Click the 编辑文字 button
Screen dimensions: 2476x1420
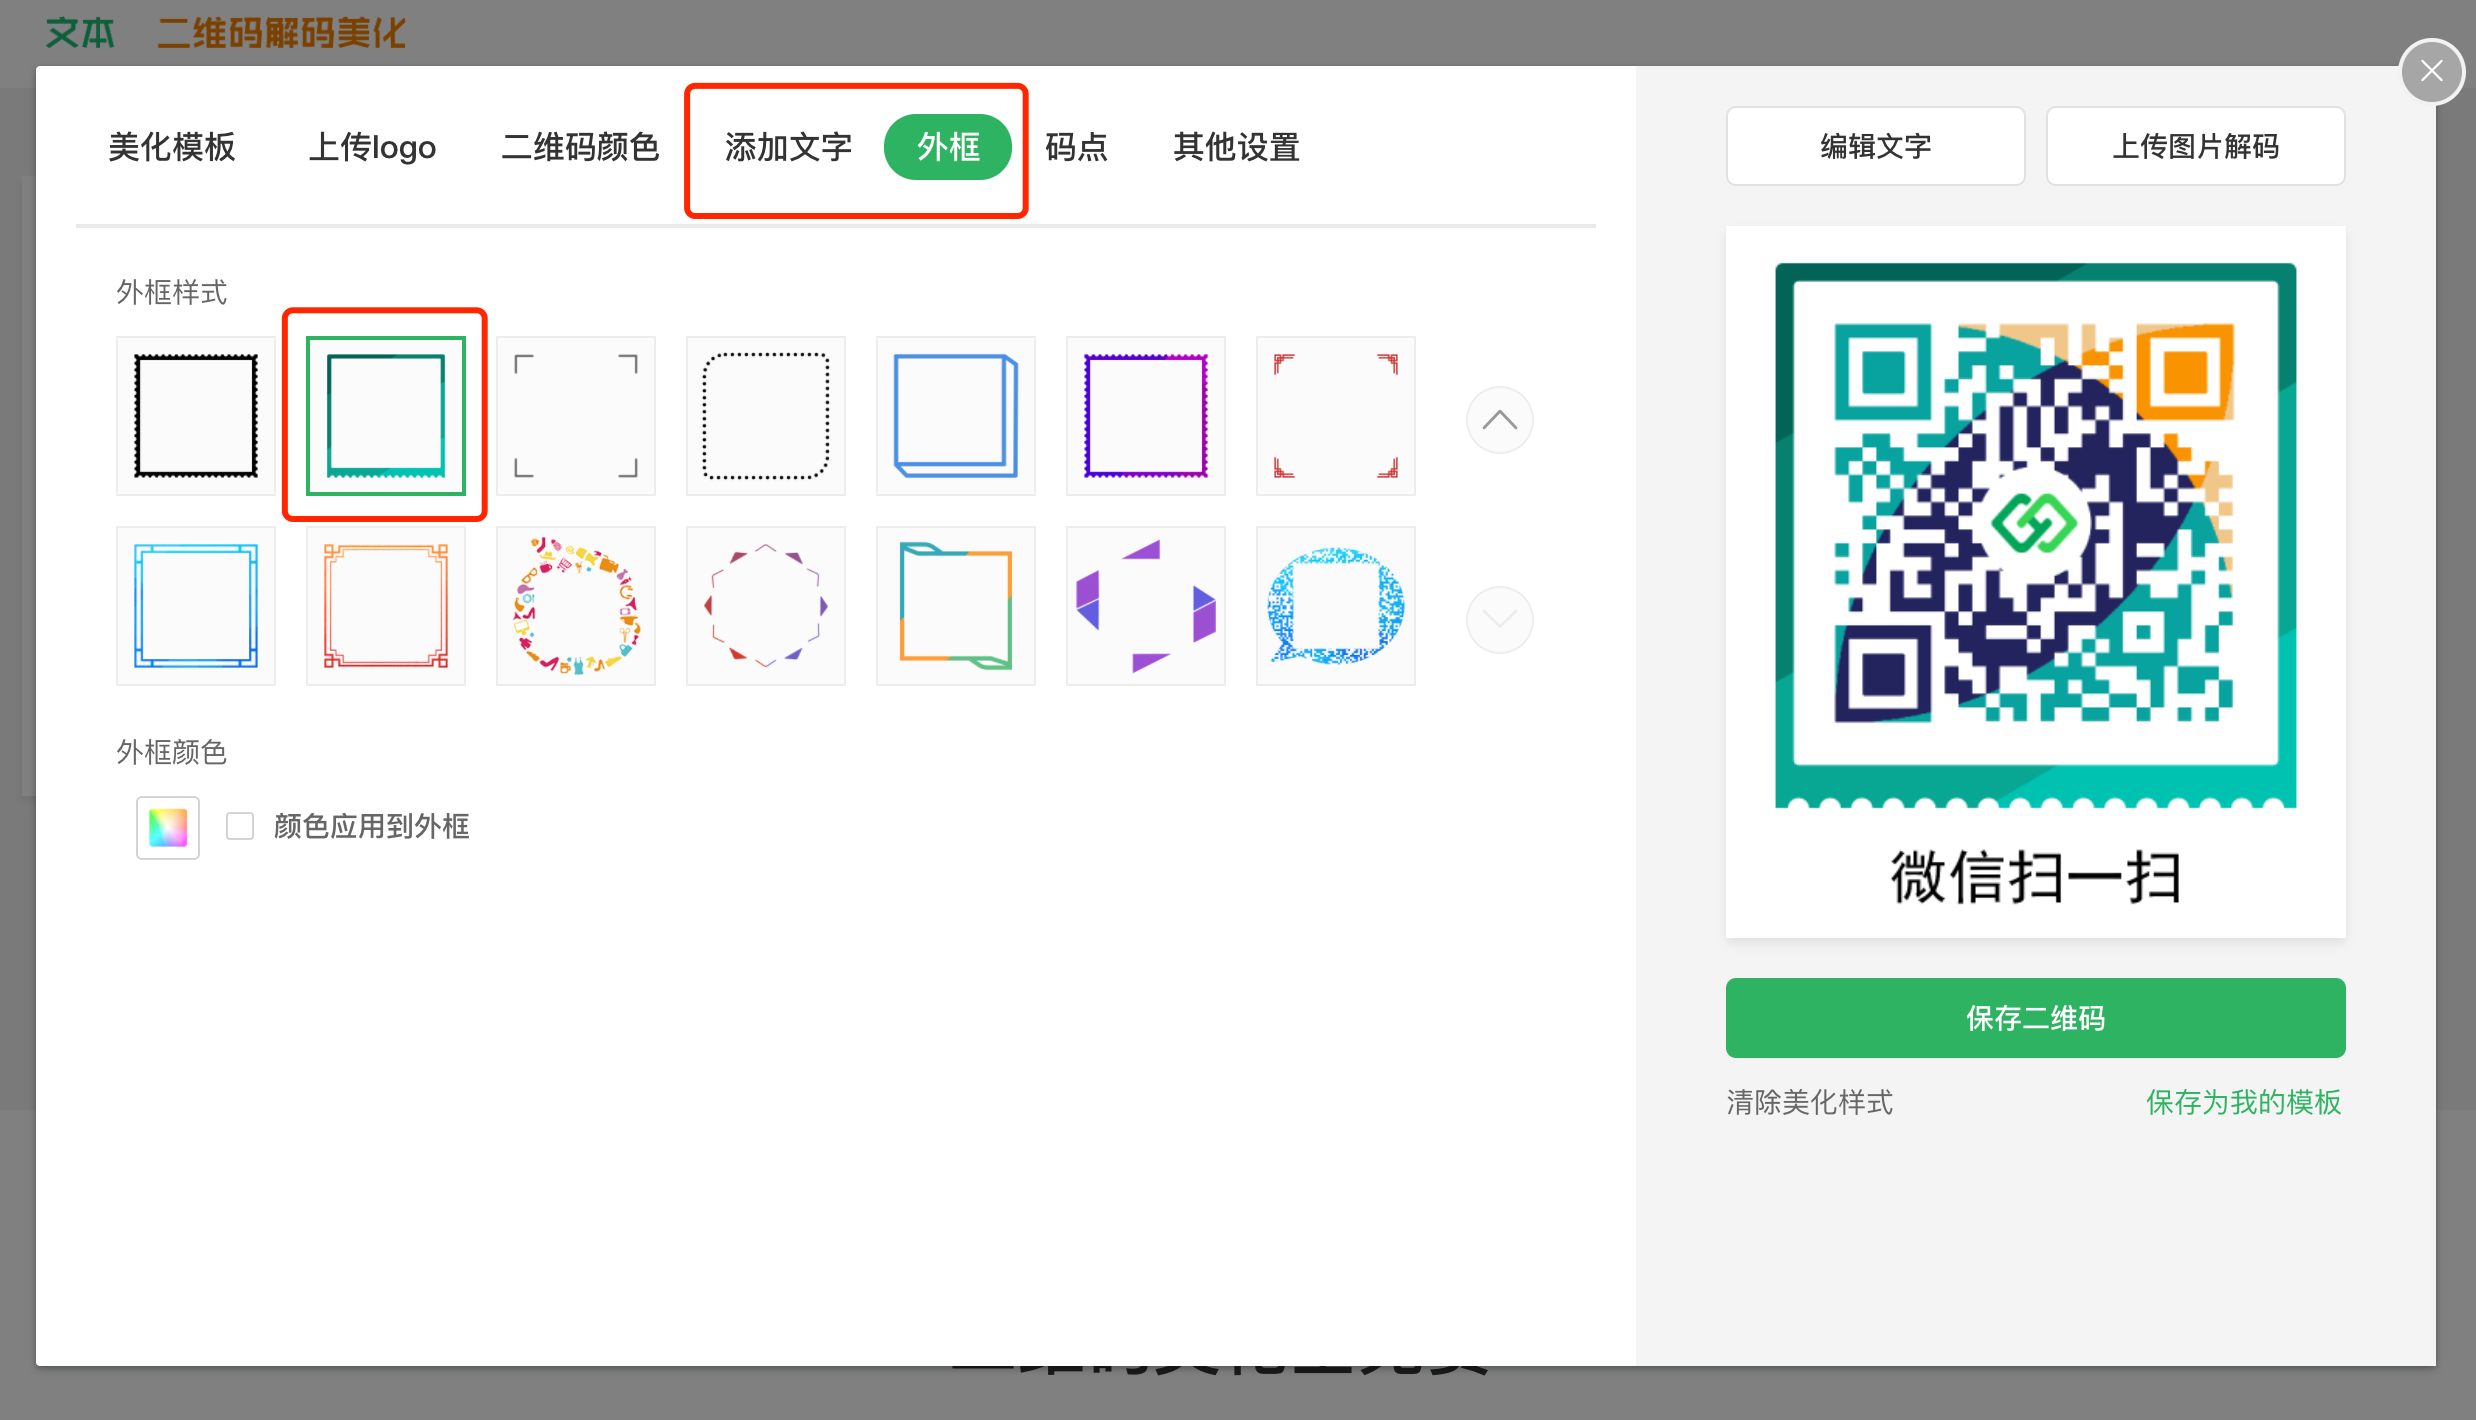click(x=1876, y=146)
